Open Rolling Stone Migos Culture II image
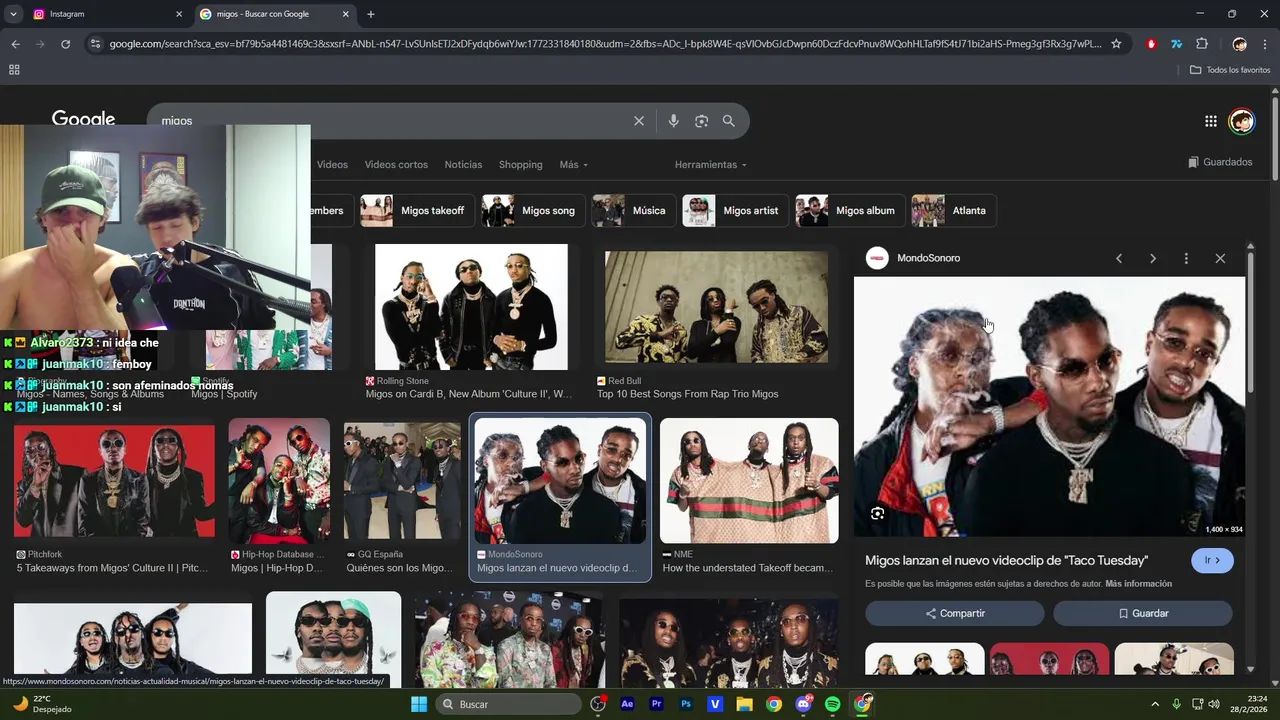1280x720 pixels. point(471,307)
